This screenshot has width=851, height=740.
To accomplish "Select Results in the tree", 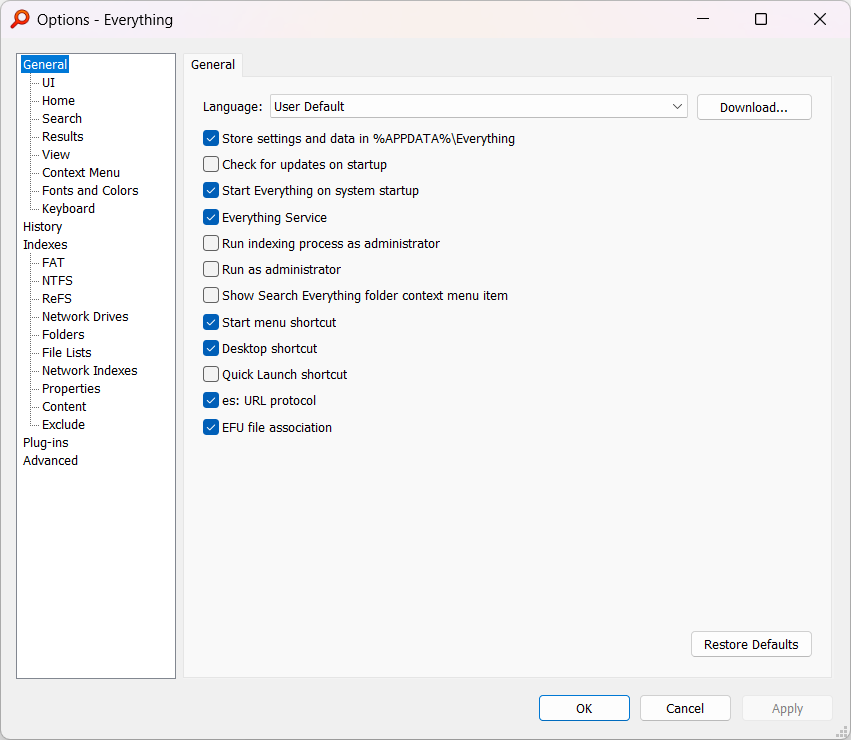I will (62, 136).
